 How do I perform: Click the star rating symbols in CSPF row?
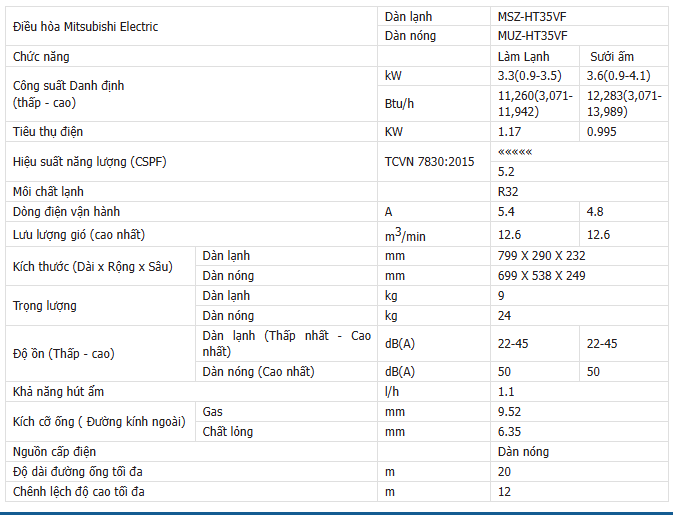(515, 152)
